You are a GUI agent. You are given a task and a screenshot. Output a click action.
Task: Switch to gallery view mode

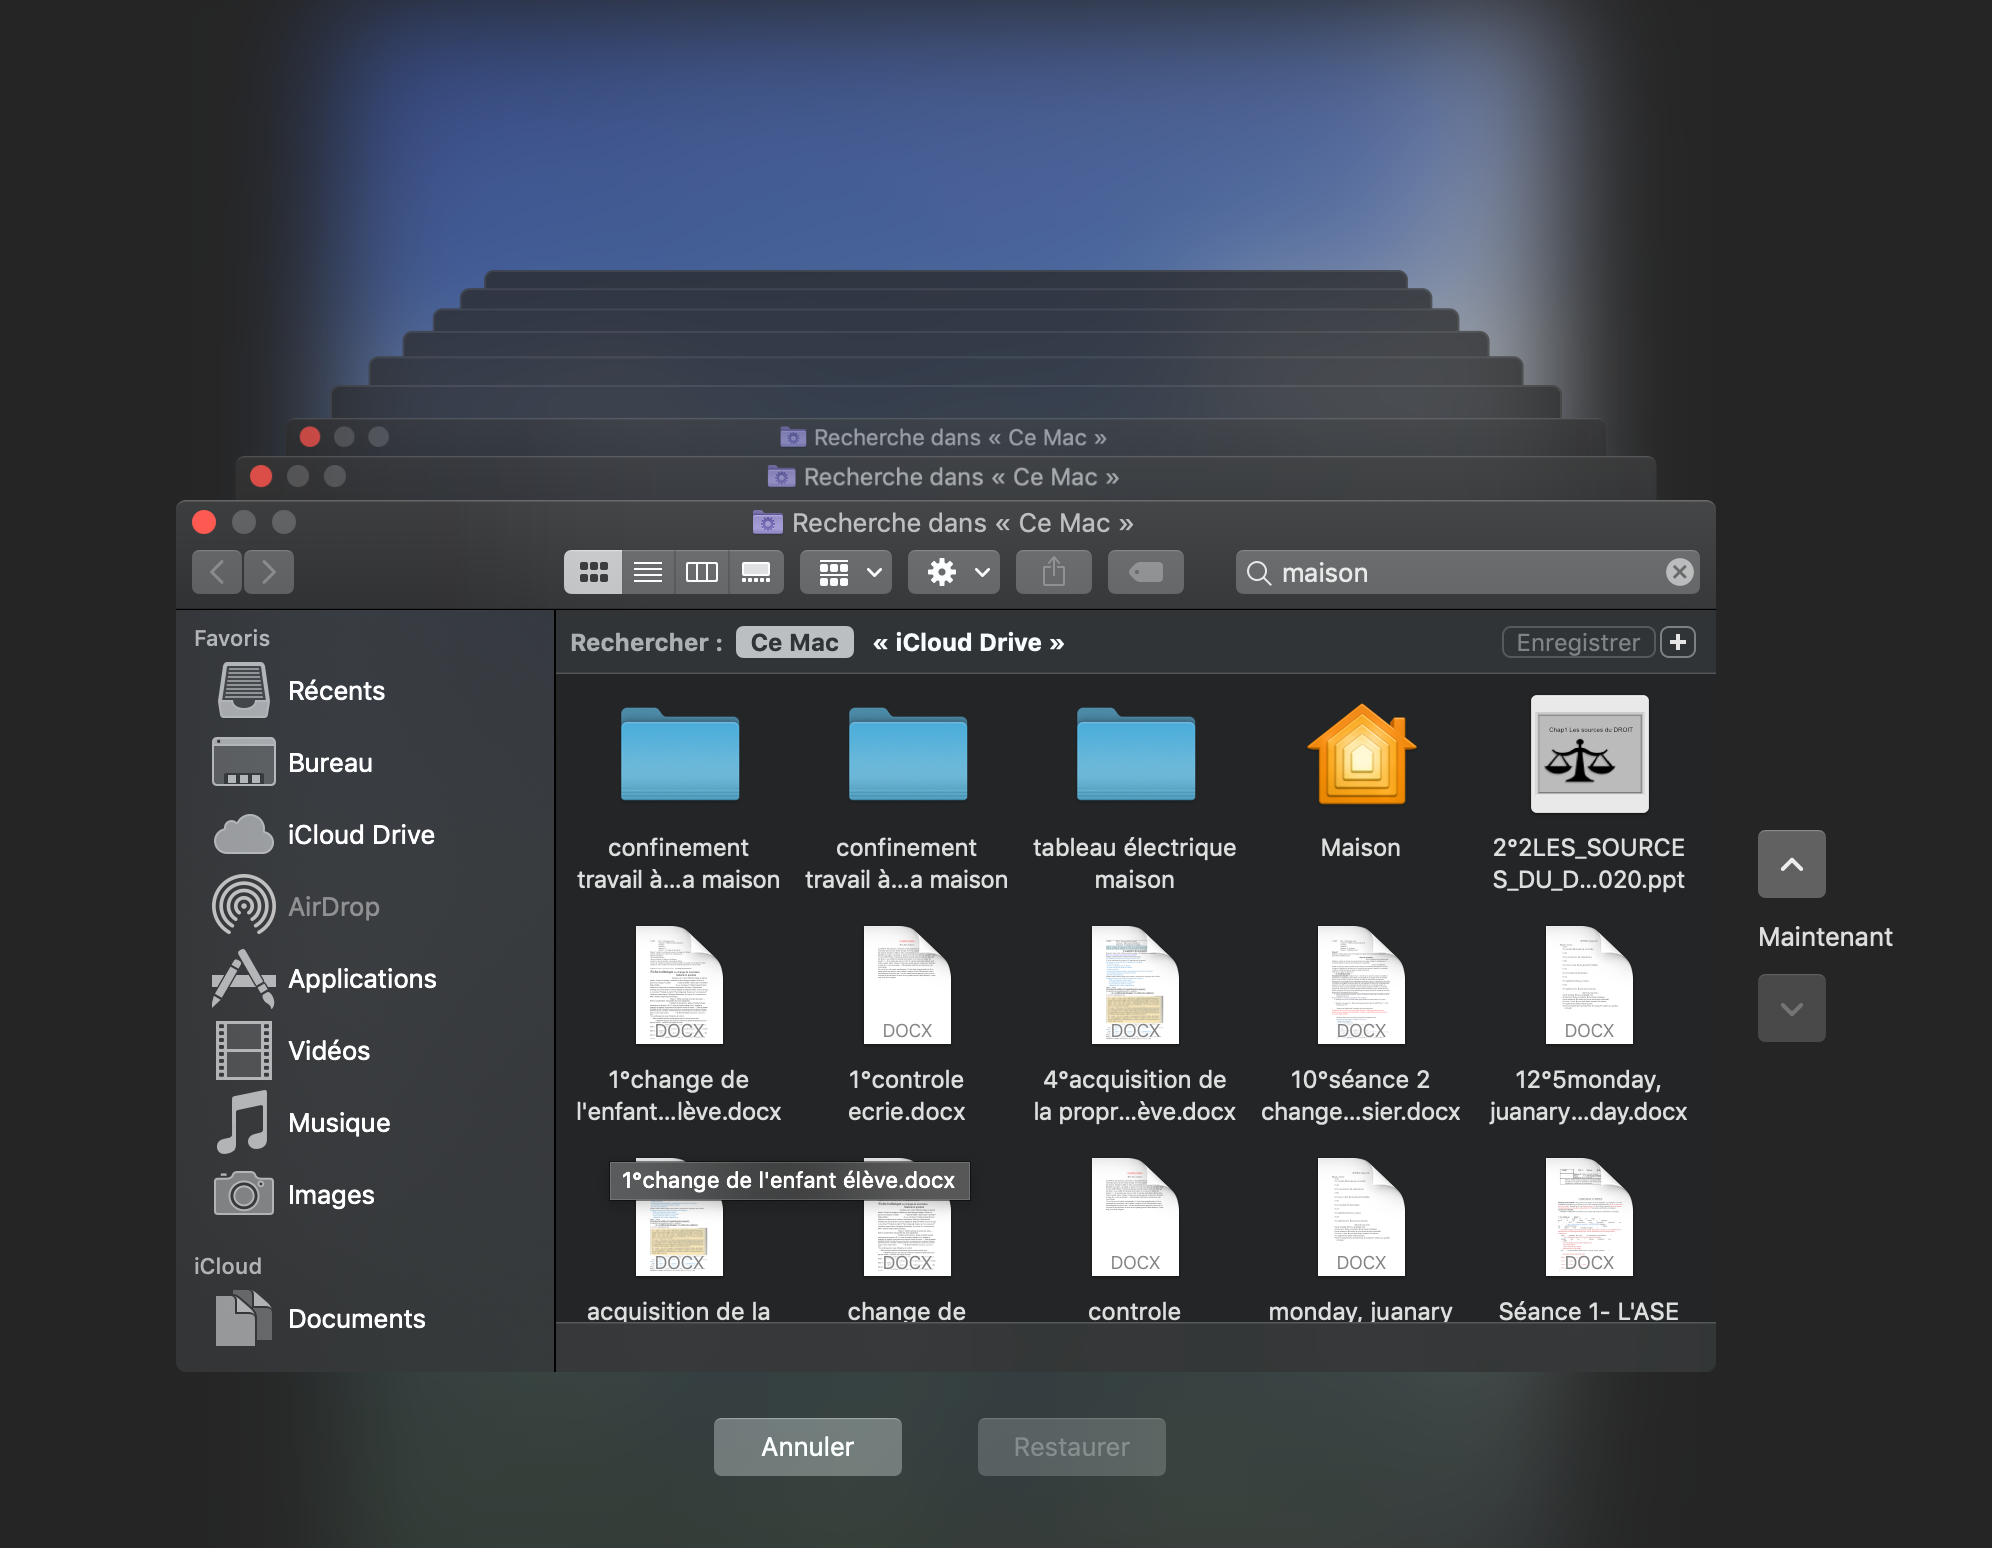click(x=756, y=572)
